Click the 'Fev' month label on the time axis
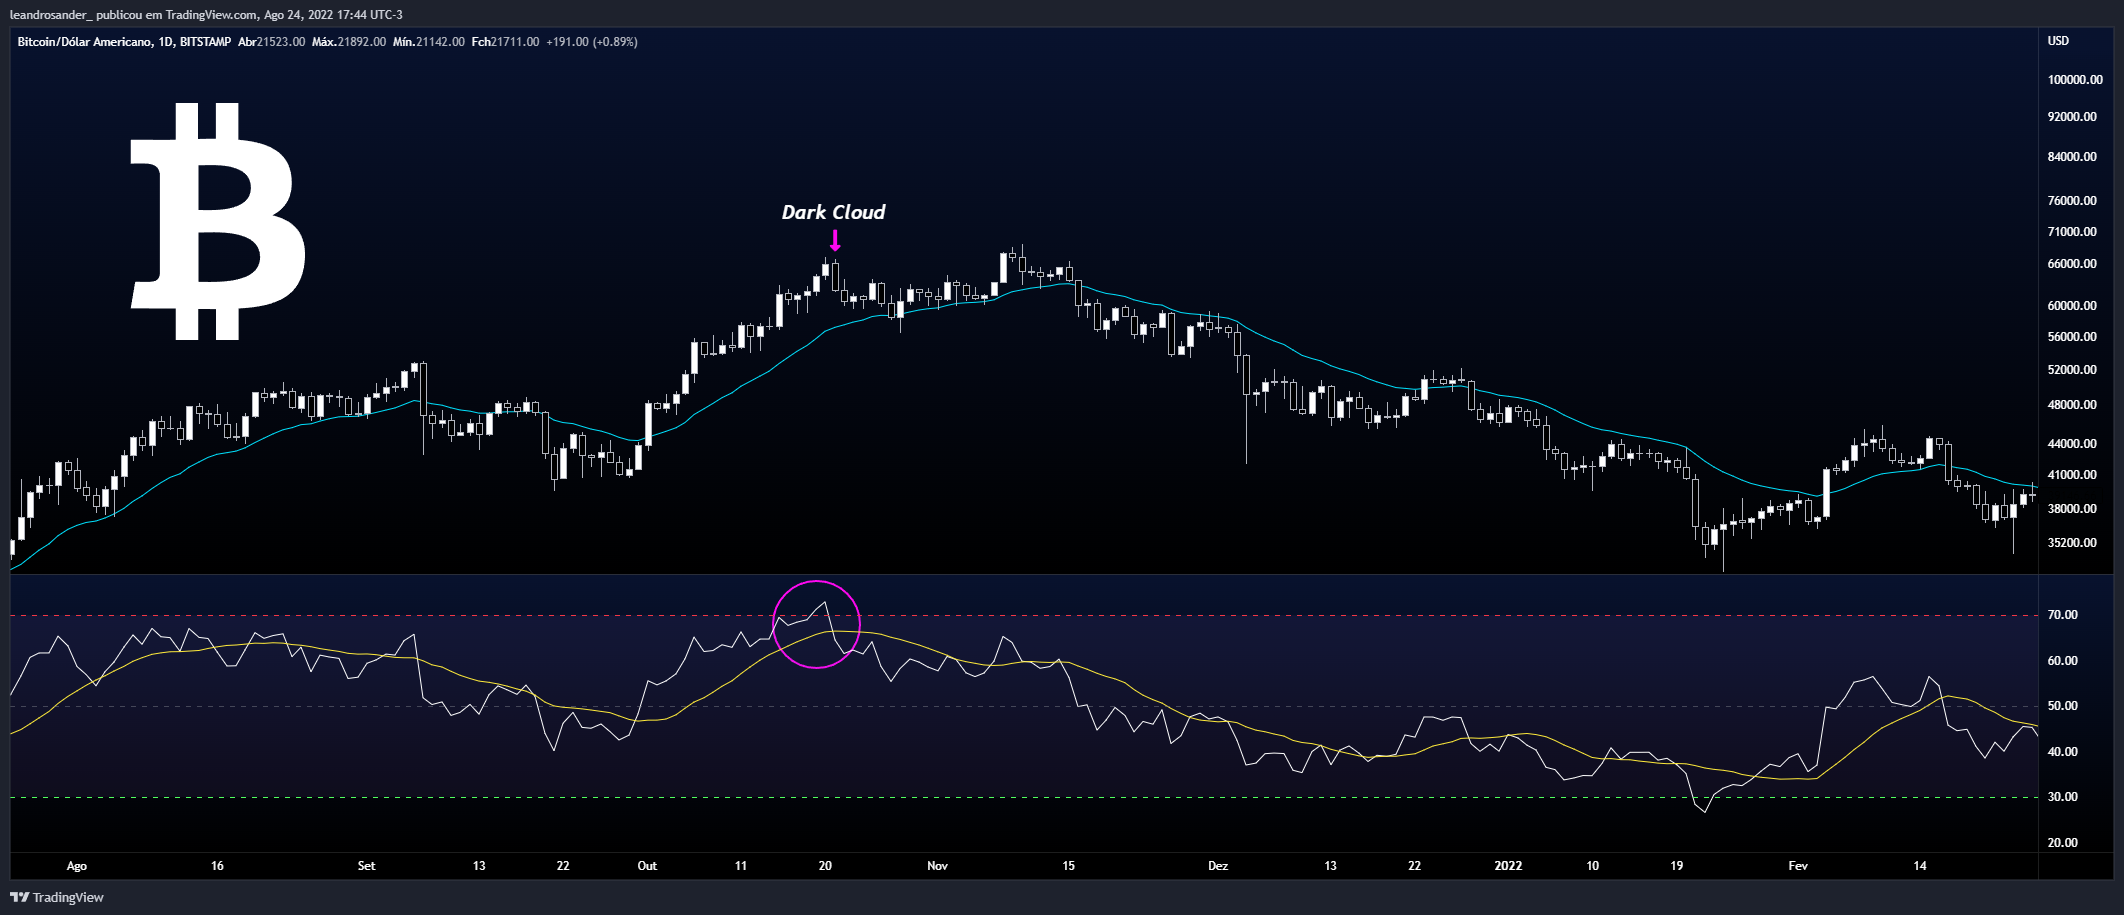 1798,866
